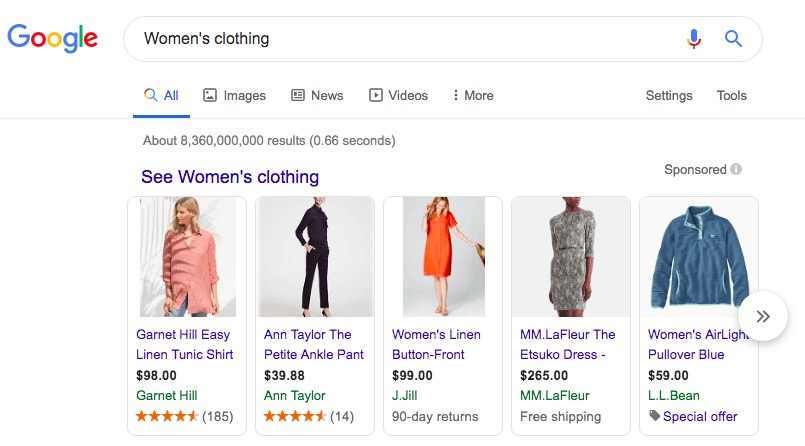Click the $99.00 price
This screenshot has height=446, width=805.
click(x=412, y=376)
